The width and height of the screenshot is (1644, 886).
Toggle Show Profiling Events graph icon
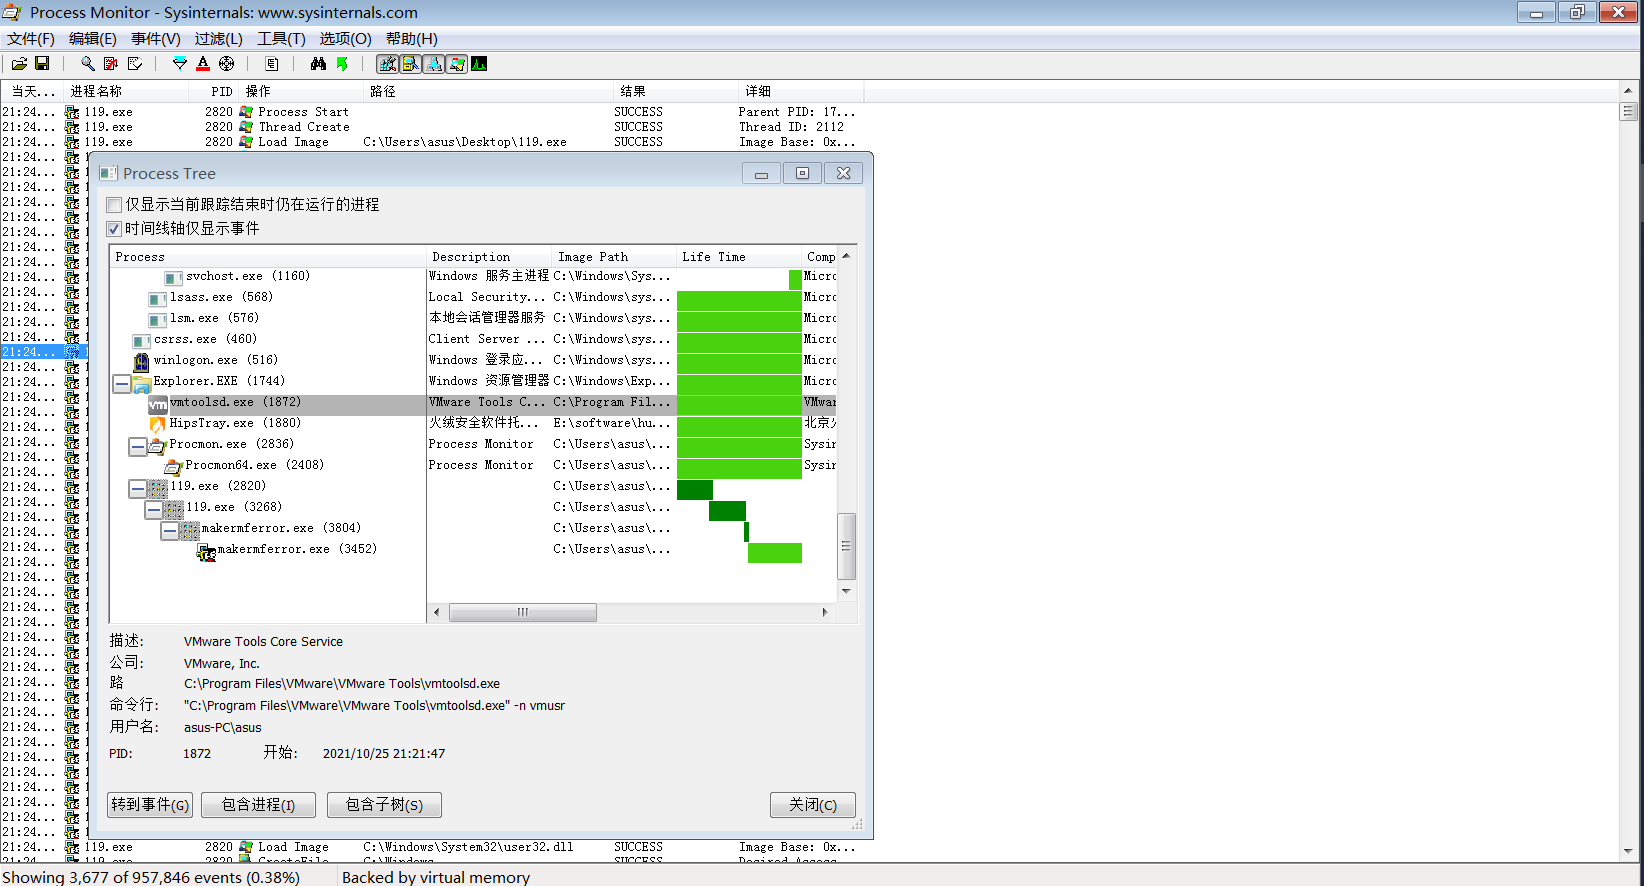[x=480, y=64]
